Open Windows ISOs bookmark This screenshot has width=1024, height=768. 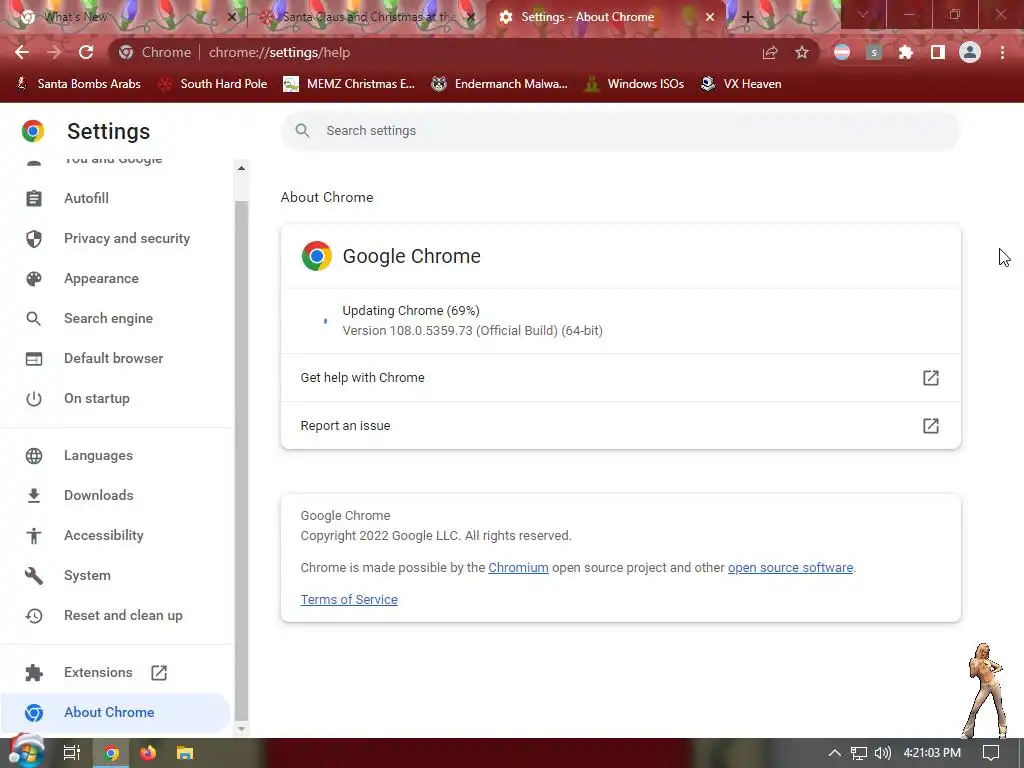pyautogui.click(x=634, y=84)
